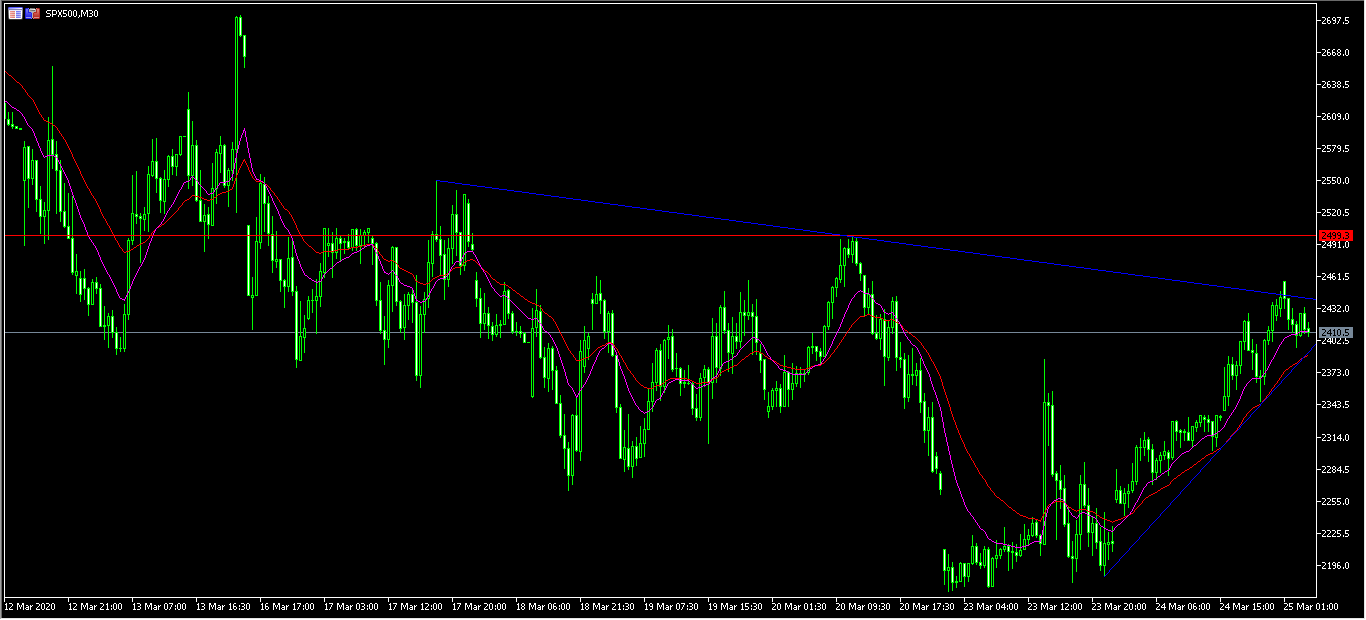Click the 19 Mar 15:30 time label

735,606
